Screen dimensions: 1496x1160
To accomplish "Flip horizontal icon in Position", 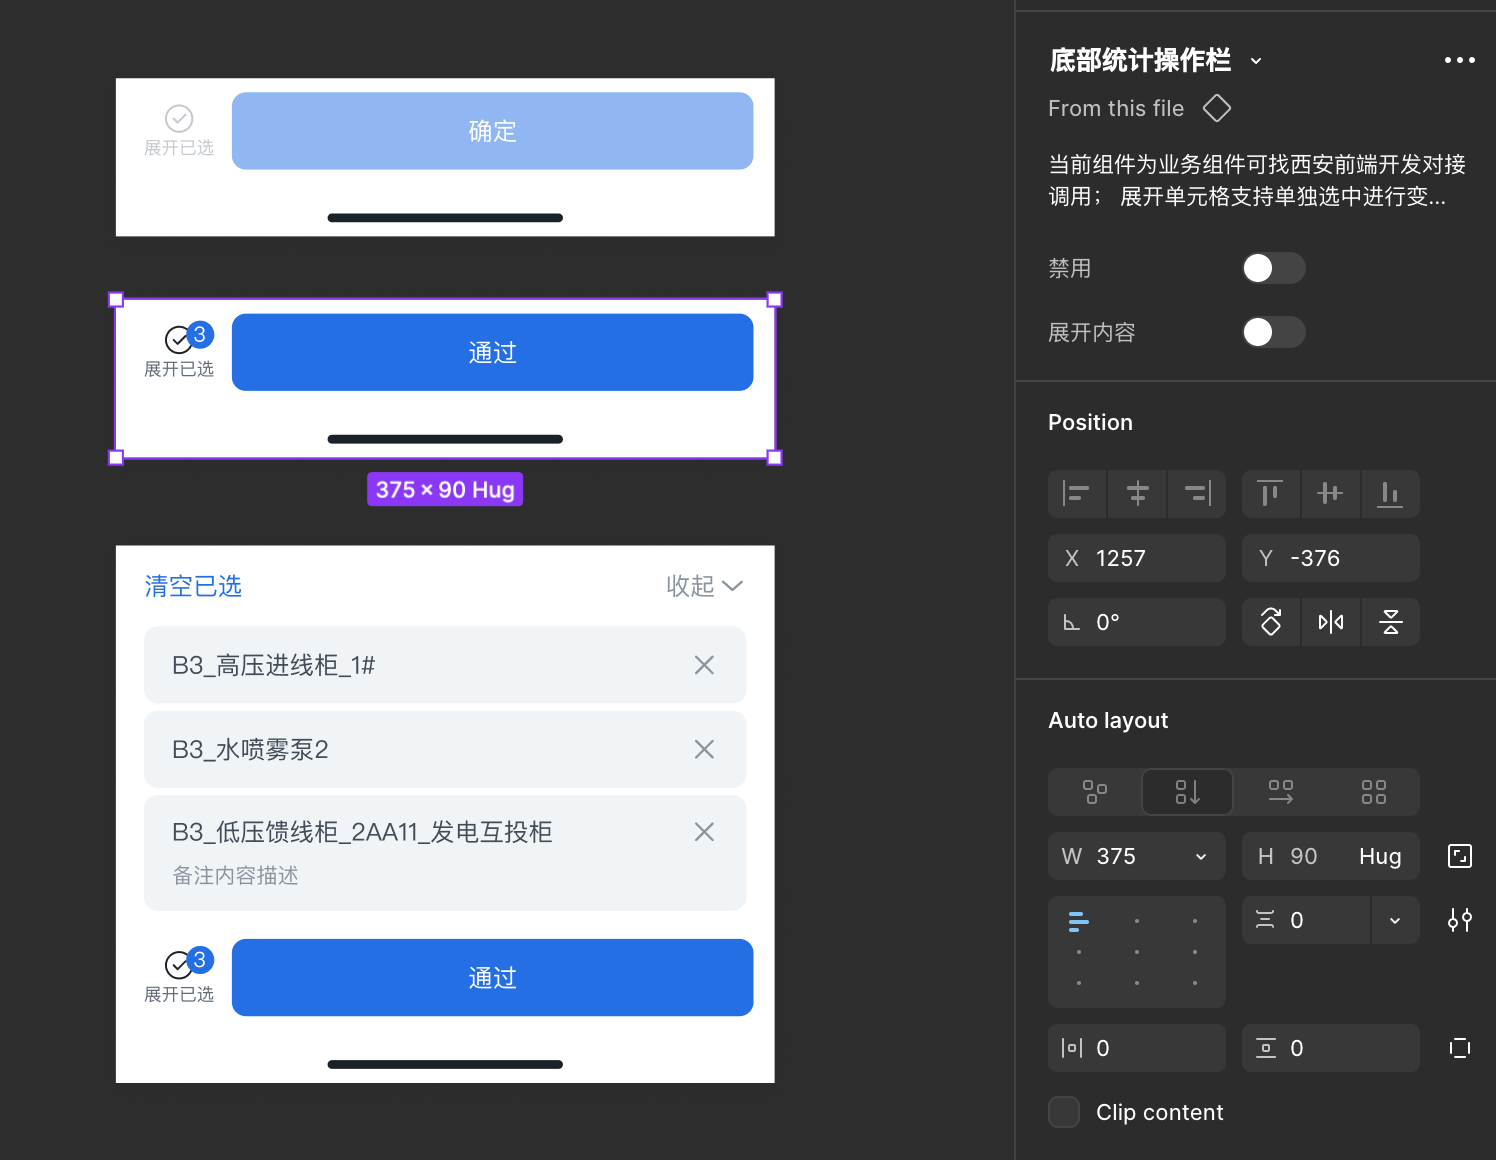I will (1331, 622).
